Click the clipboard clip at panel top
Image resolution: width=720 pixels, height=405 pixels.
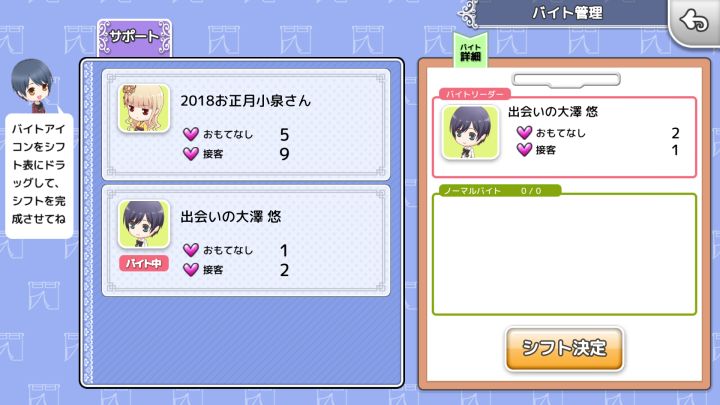[x=566, y=80]
